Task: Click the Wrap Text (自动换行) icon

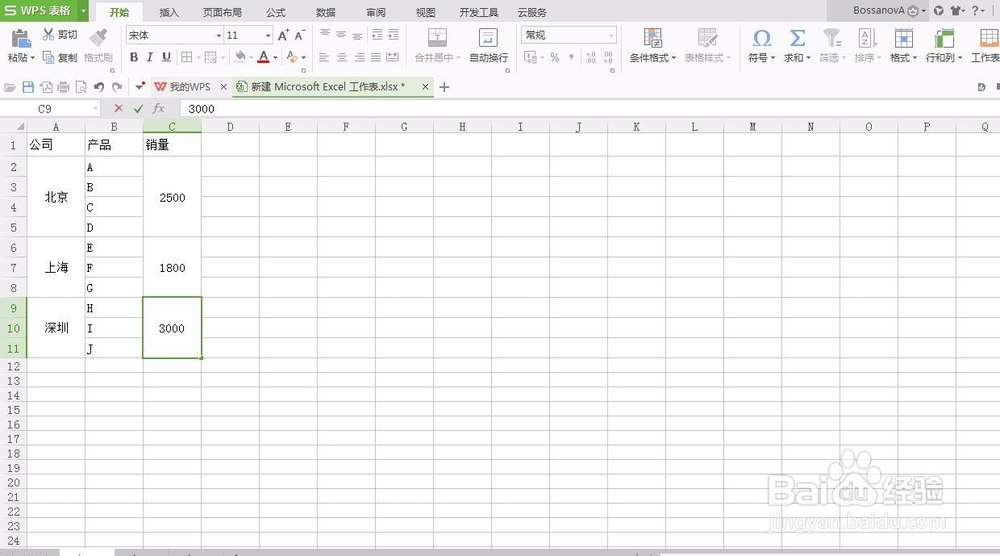Action: coord(489,38)
